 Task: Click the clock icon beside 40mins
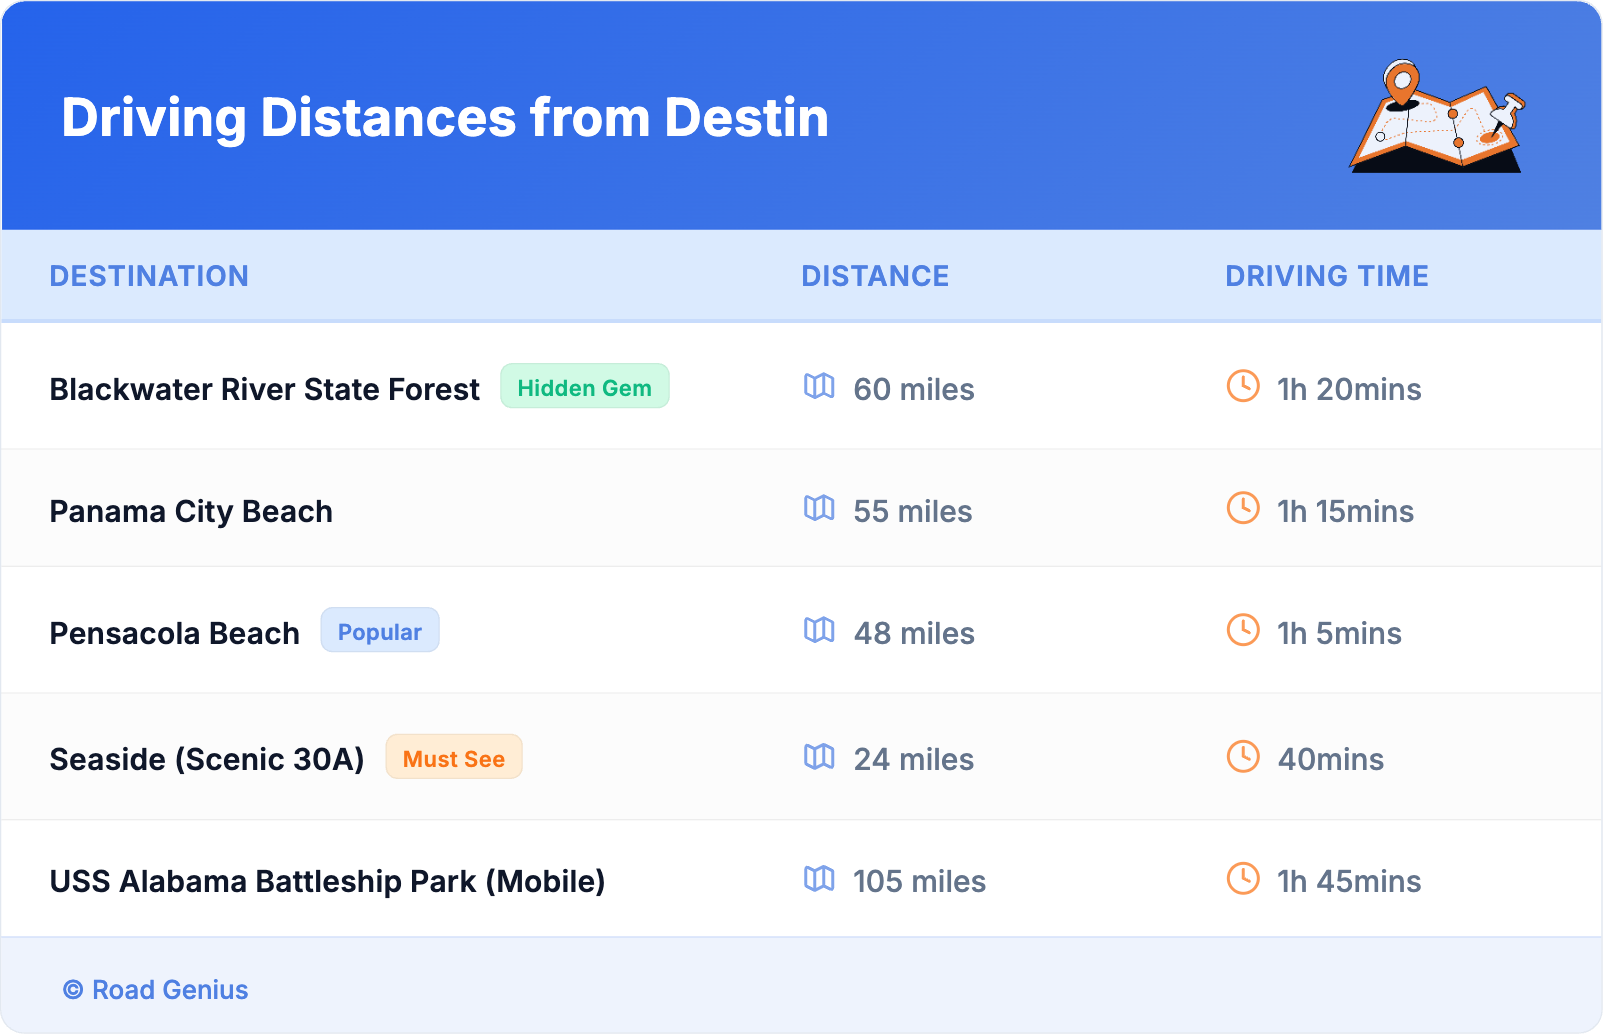click(x=1243, y=756)
